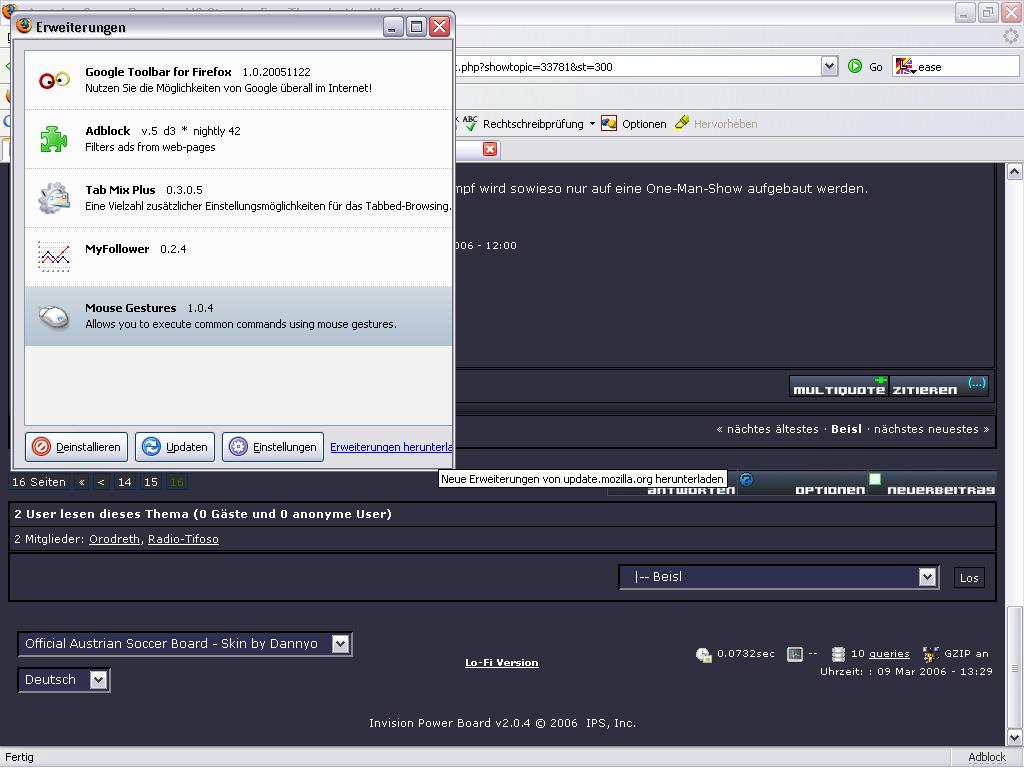Open Radio-Tifoso's member profile
Screen dimensions: 1024x768
coord(184,539)
